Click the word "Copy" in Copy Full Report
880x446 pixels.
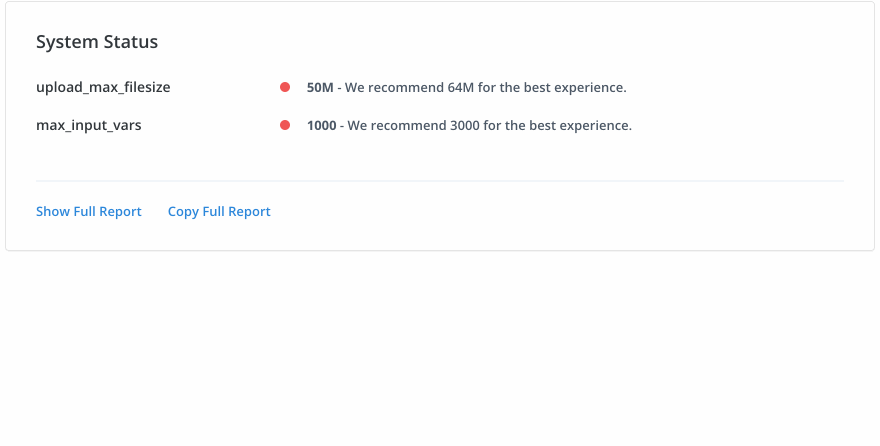[183, 212]
